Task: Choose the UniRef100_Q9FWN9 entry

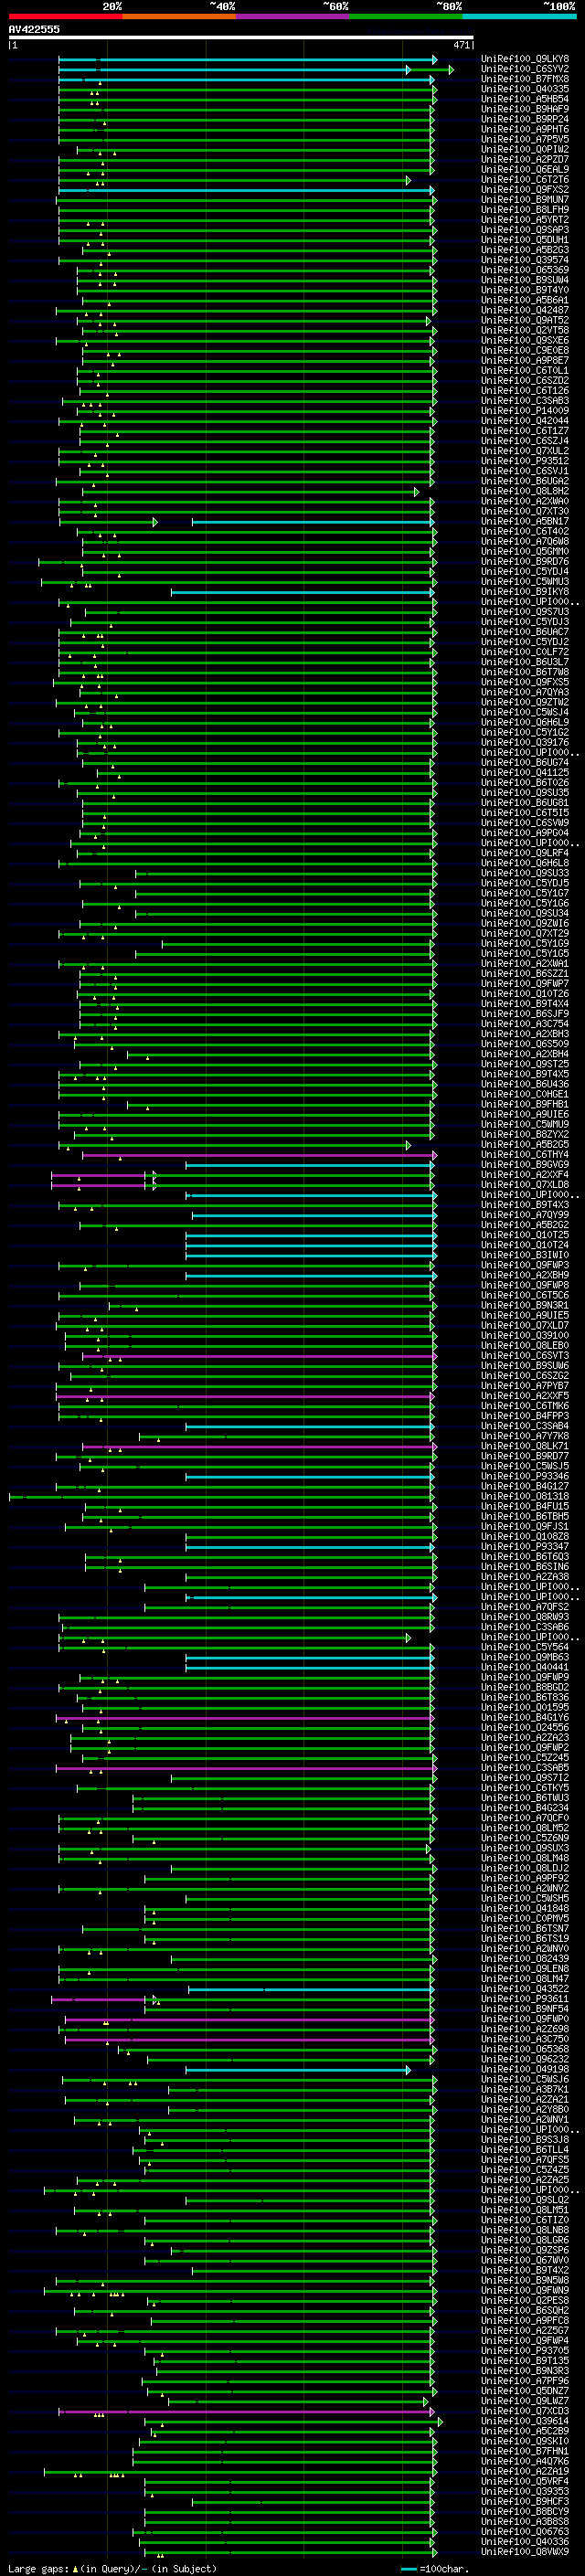Action: tap(525, 2290)
